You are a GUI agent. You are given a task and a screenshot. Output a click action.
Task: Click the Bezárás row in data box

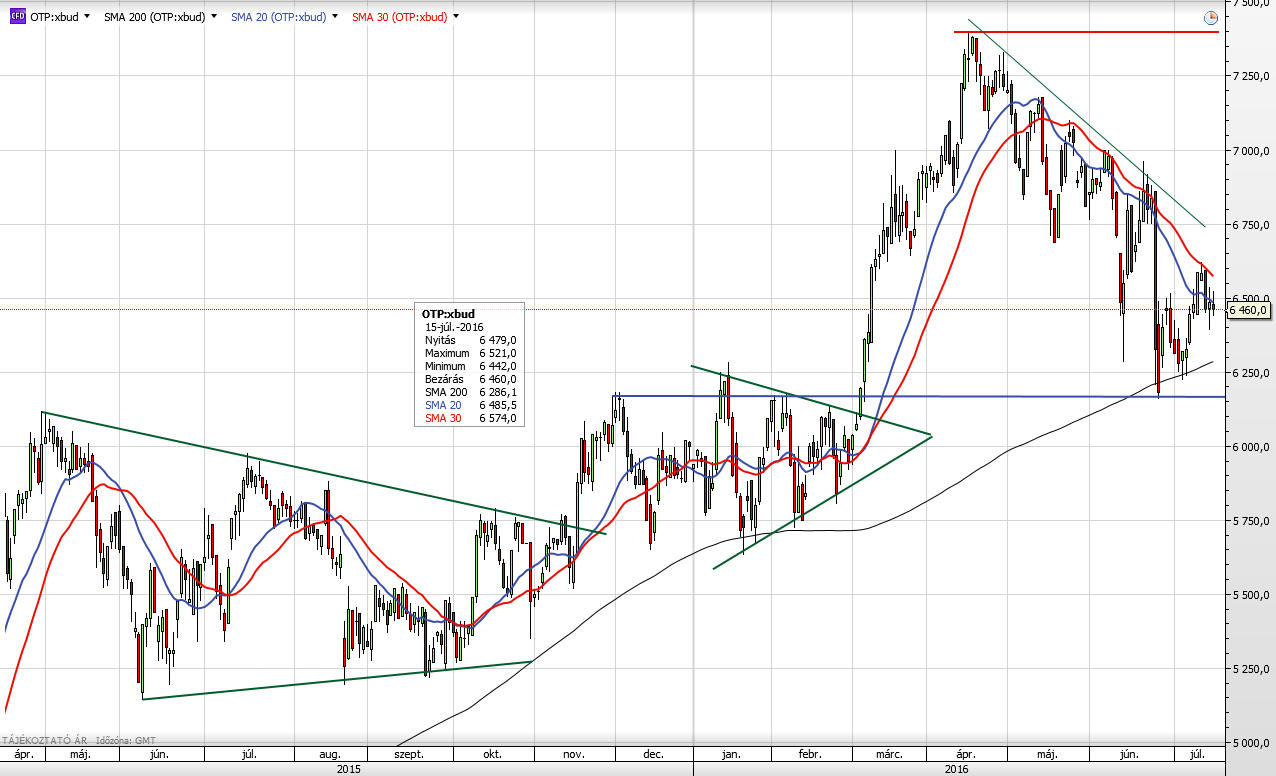469,379
